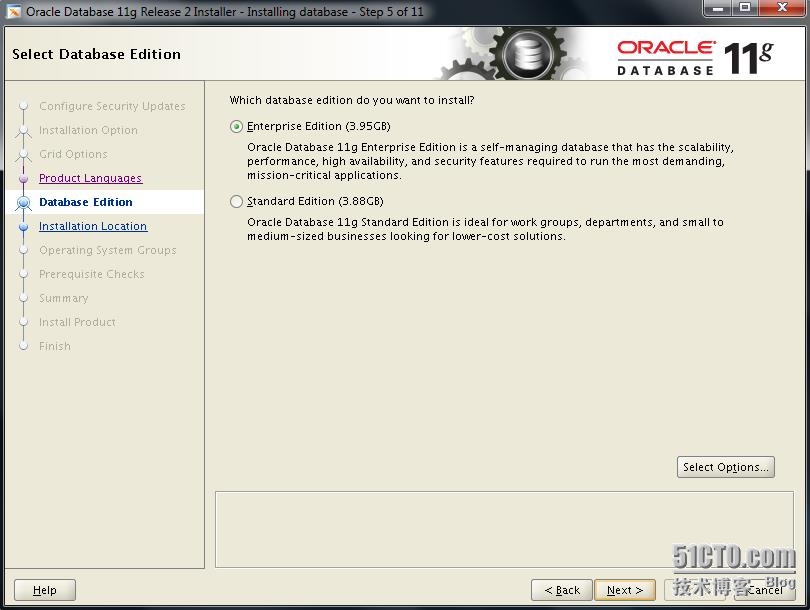Close the installer window
Image resolution: width=810 pixels, height=610 pixels.
point(783,8)
